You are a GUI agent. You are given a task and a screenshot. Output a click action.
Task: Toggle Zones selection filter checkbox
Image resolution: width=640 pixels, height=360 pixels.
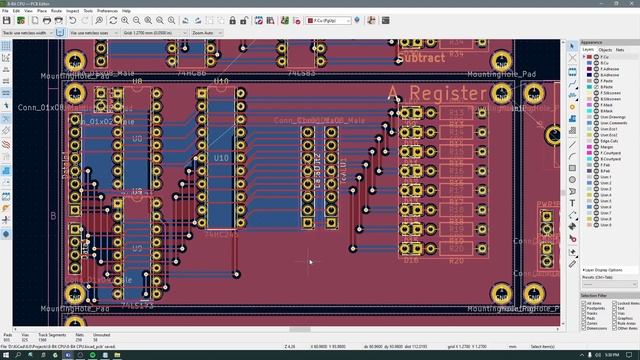point(584,323)
